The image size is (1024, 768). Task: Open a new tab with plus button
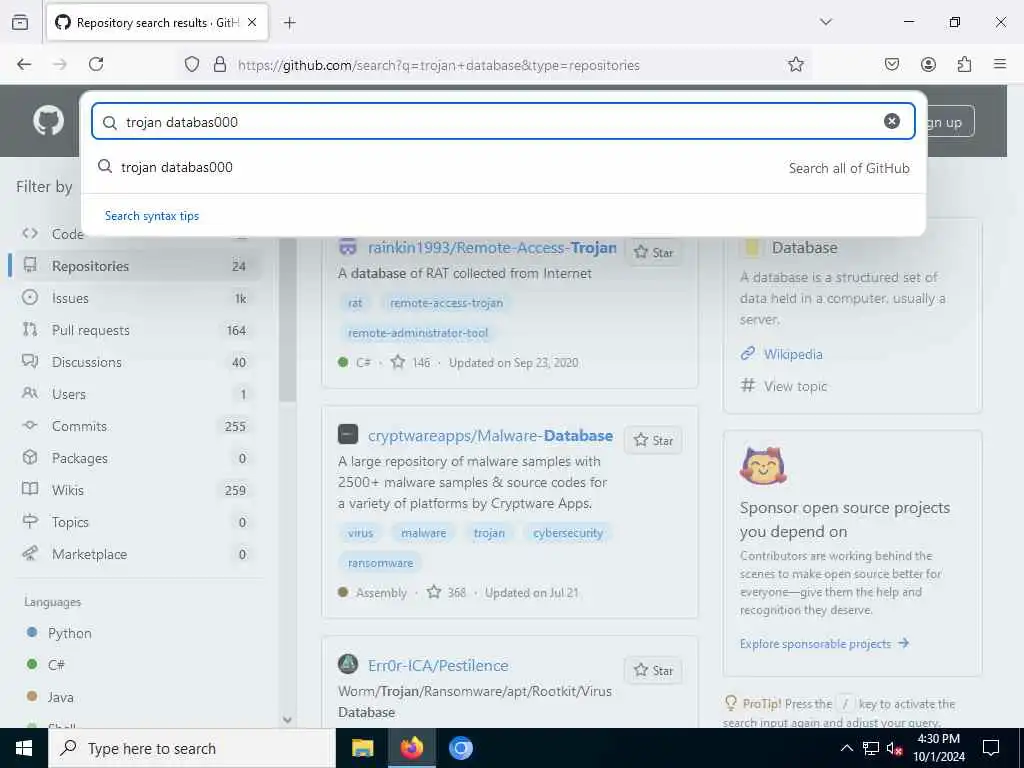coord(290,23)
